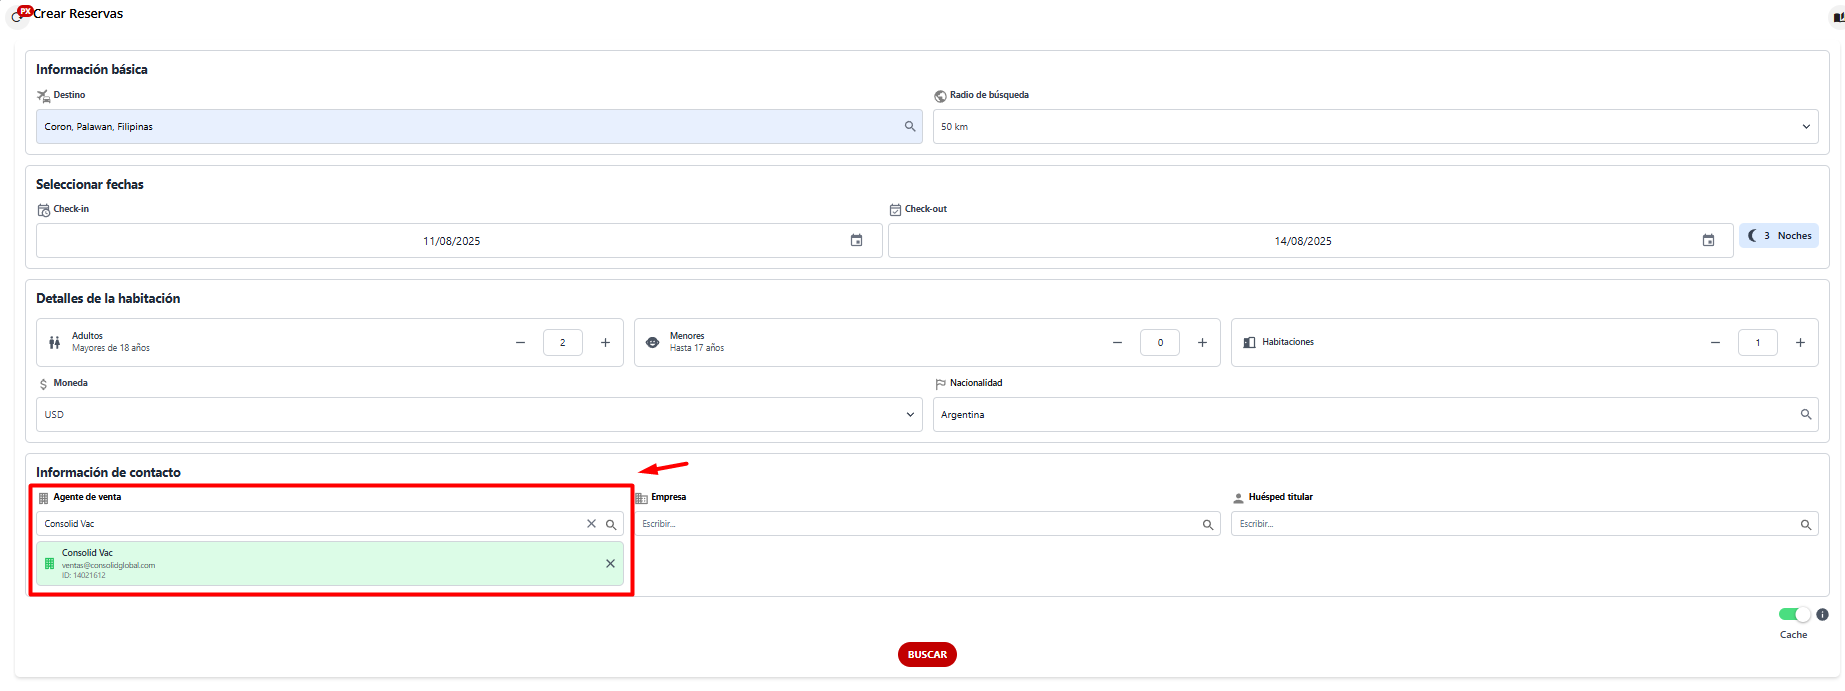Click the search icon in Empresa field
The height and width of the screenshot is (691, 1845).
point(1208,525)
